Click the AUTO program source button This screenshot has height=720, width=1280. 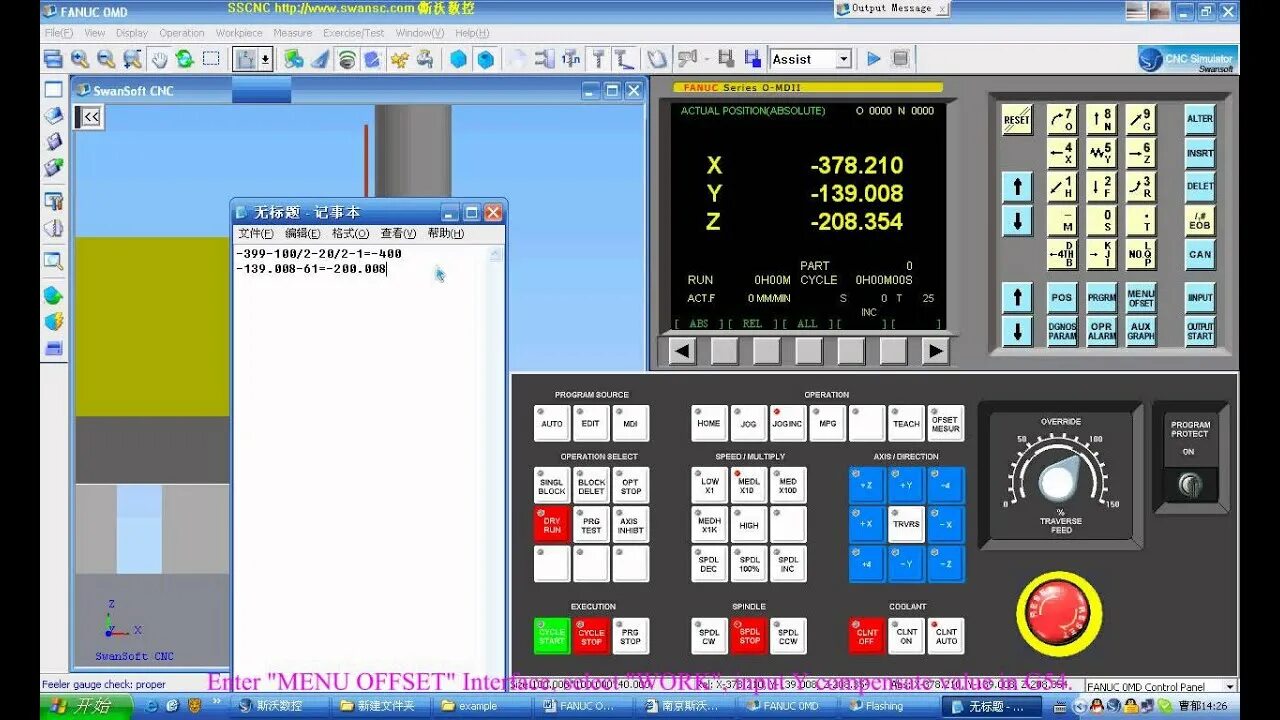(x=552, y=423)
